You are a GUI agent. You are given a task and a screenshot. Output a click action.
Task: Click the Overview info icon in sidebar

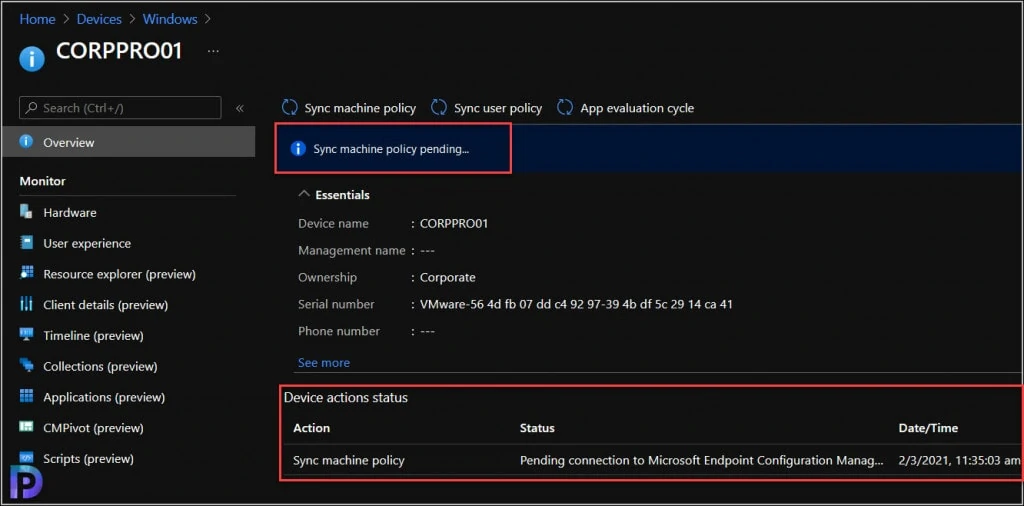click(x=26, y=142)
